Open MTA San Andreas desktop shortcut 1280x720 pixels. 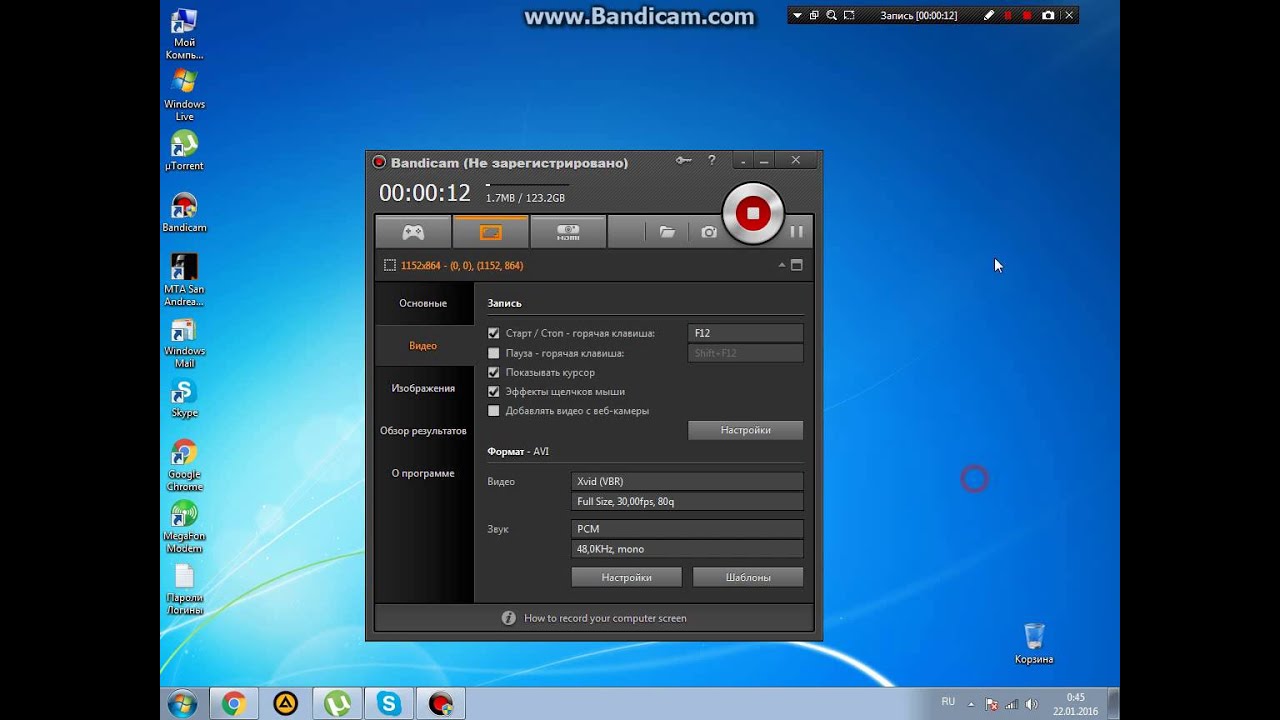[x=184, y=280]
